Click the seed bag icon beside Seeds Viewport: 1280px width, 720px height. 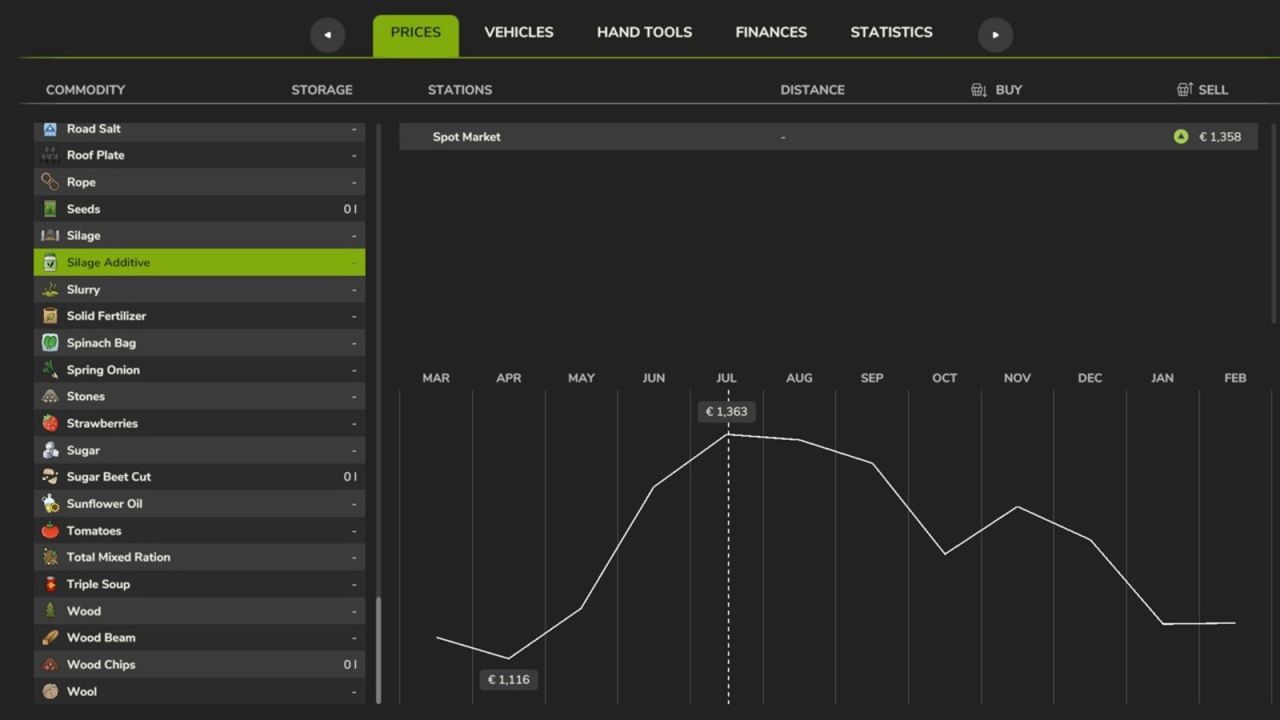coord(50,208)
